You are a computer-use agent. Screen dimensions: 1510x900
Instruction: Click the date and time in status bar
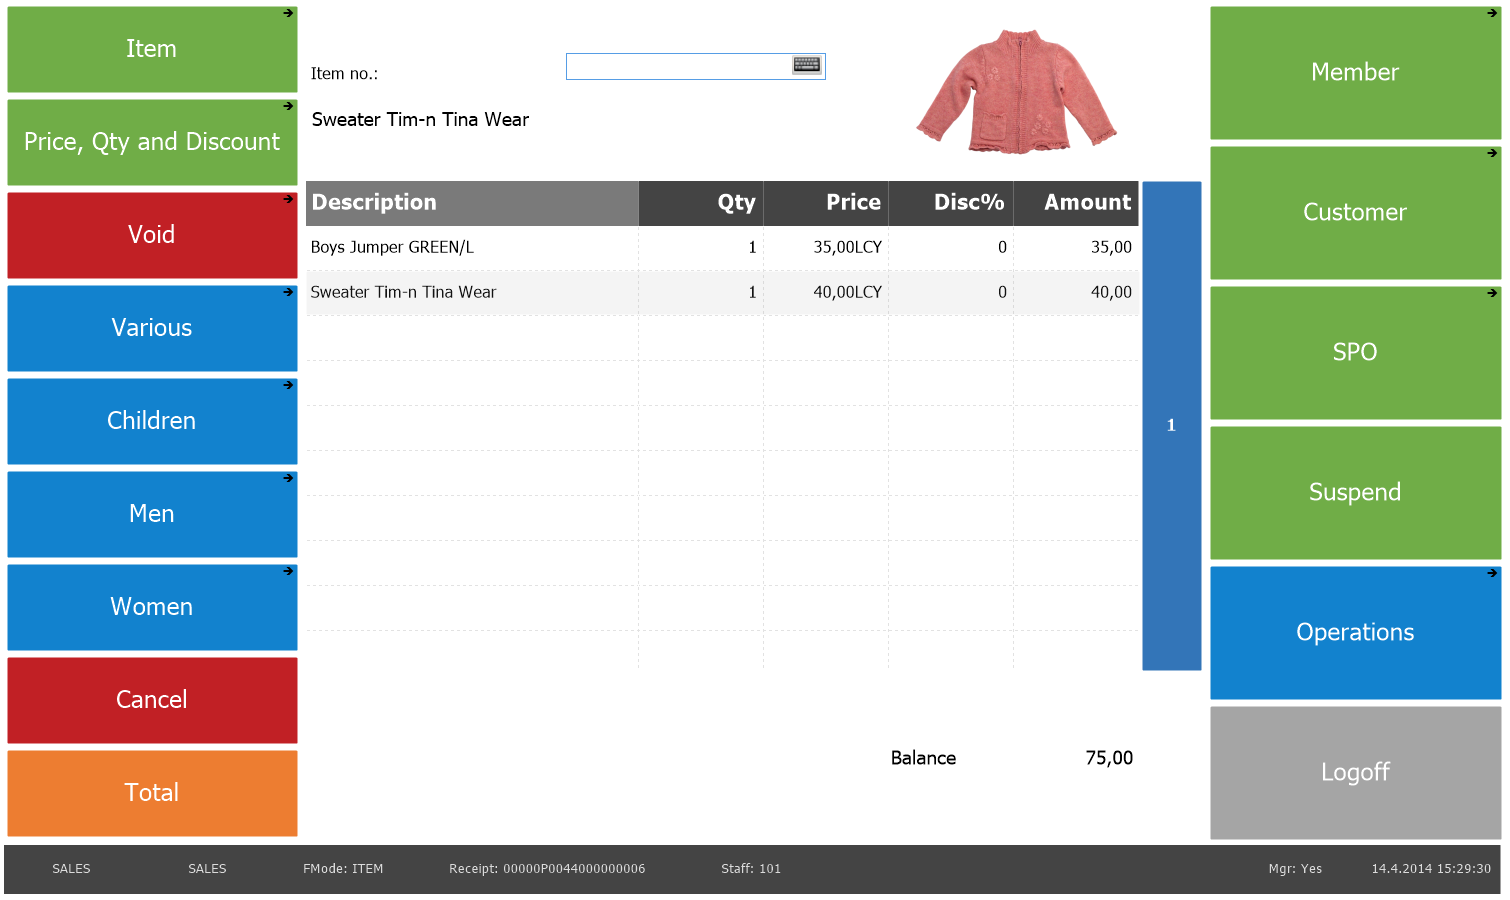coord(1431,869)
